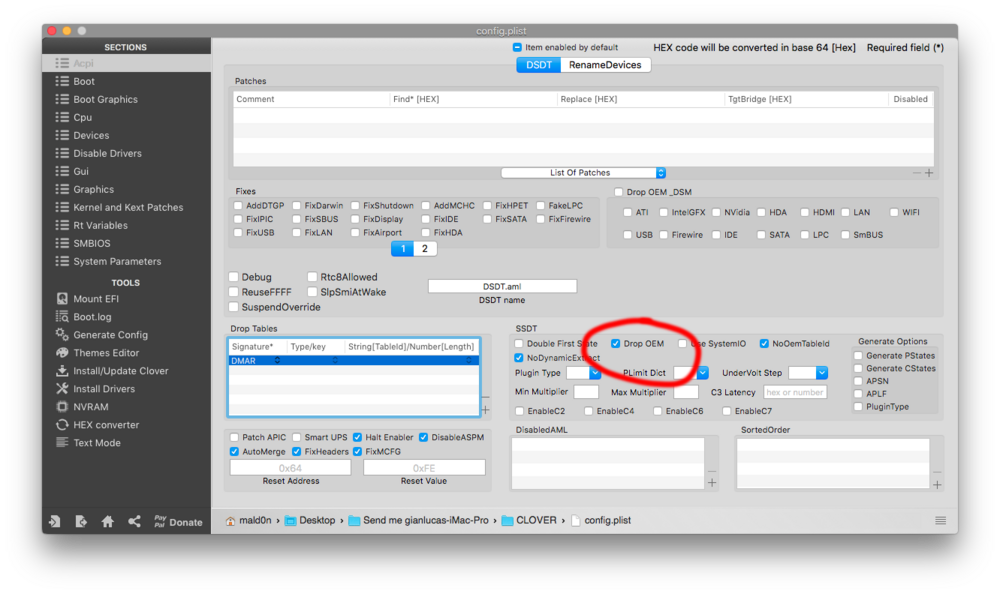The height and width of the screenshot is (594, 1000).
Task: Switch to the RenameDevices tab
Action: [606, 65]
